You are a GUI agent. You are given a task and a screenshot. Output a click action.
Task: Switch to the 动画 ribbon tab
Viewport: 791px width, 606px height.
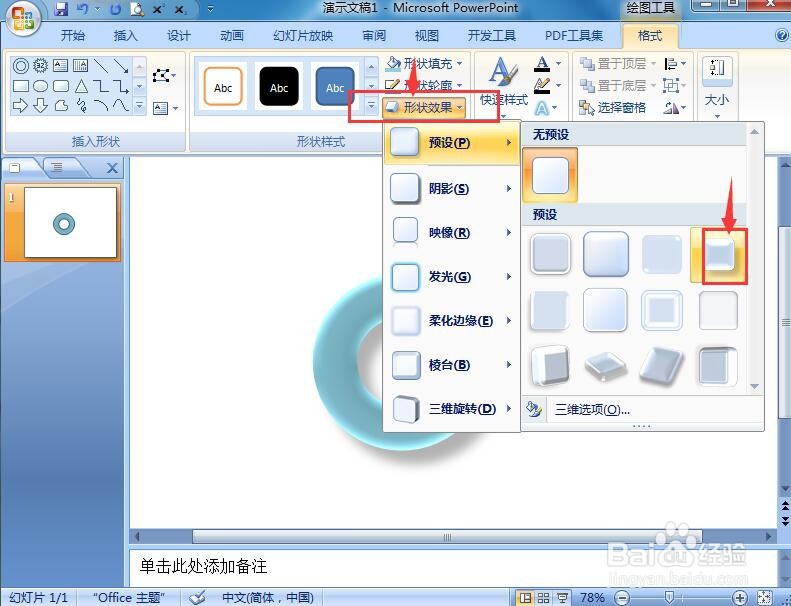232,36
